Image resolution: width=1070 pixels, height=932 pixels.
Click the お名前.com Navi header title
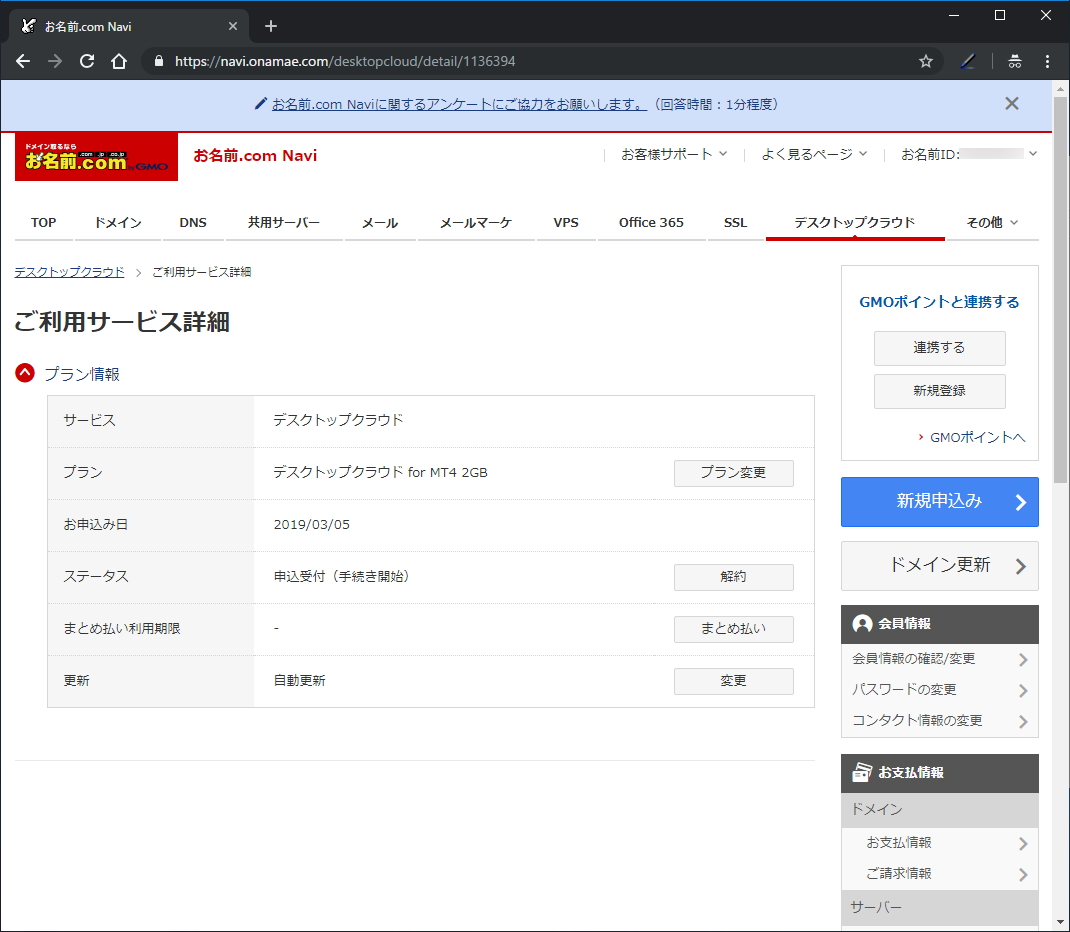coord(255,156)
